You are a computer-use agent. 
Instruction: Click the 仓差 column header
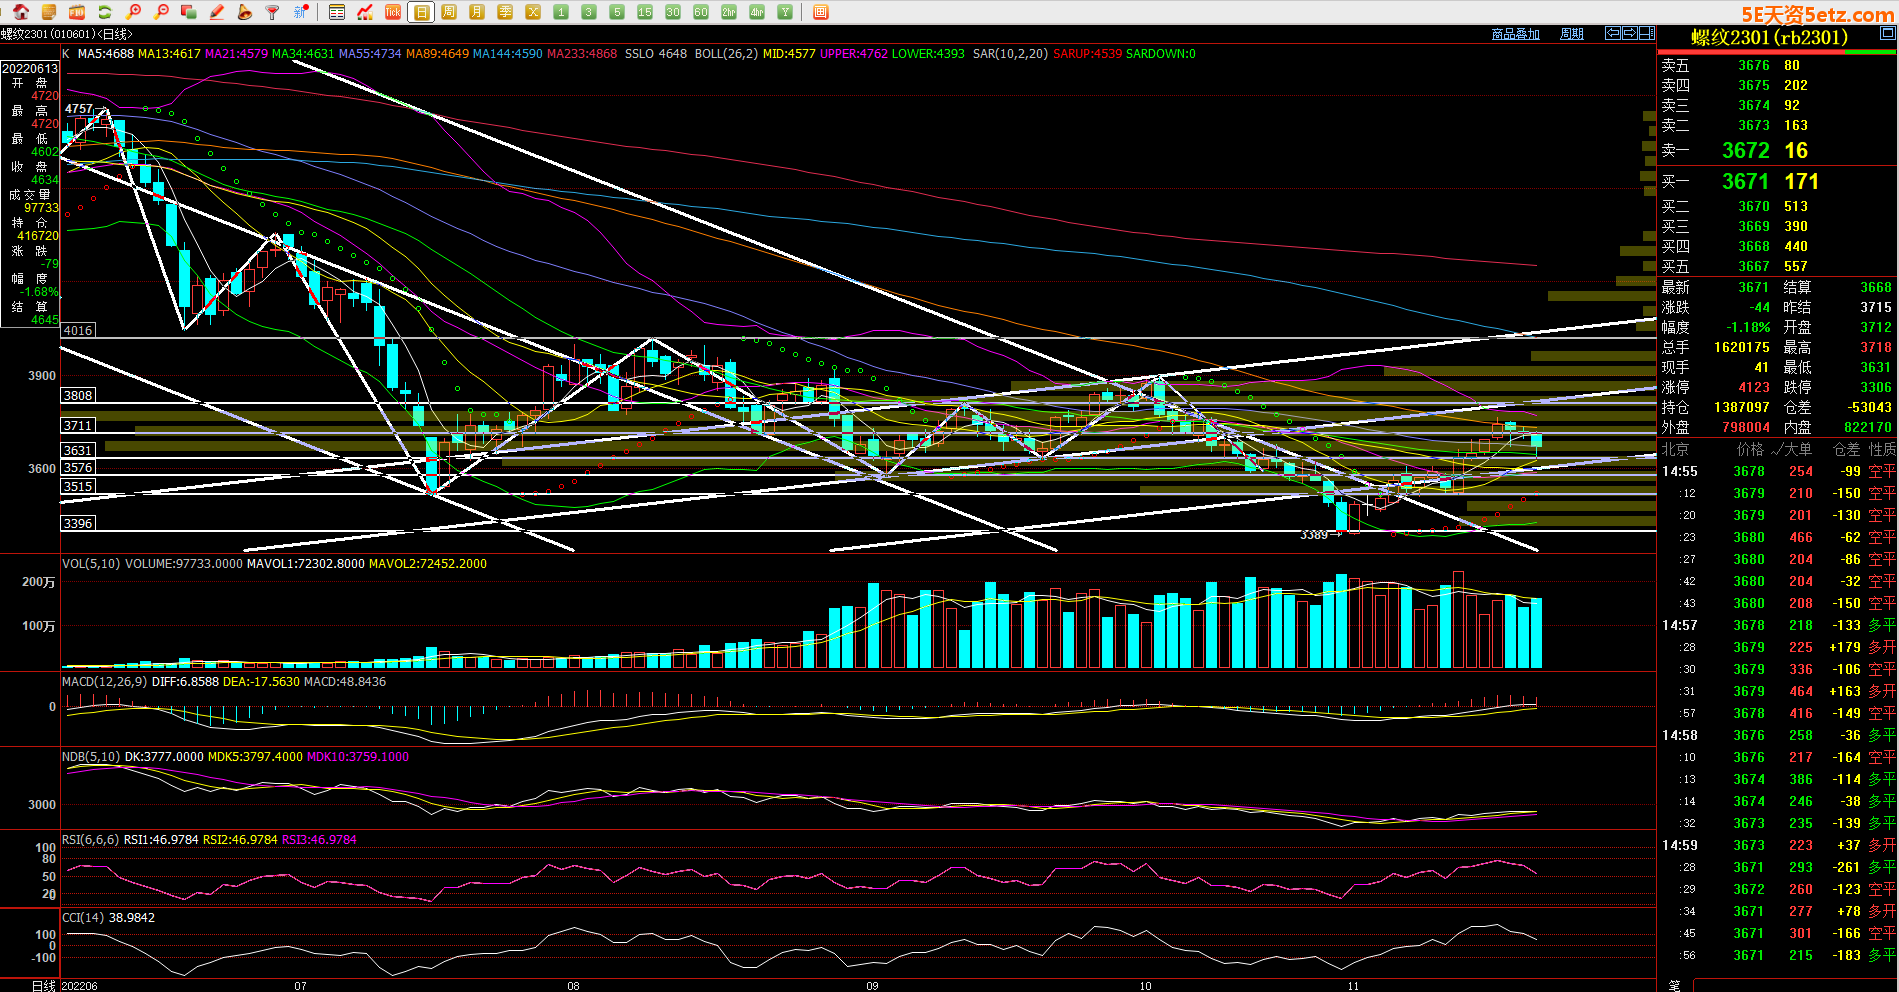(1846, 450)
